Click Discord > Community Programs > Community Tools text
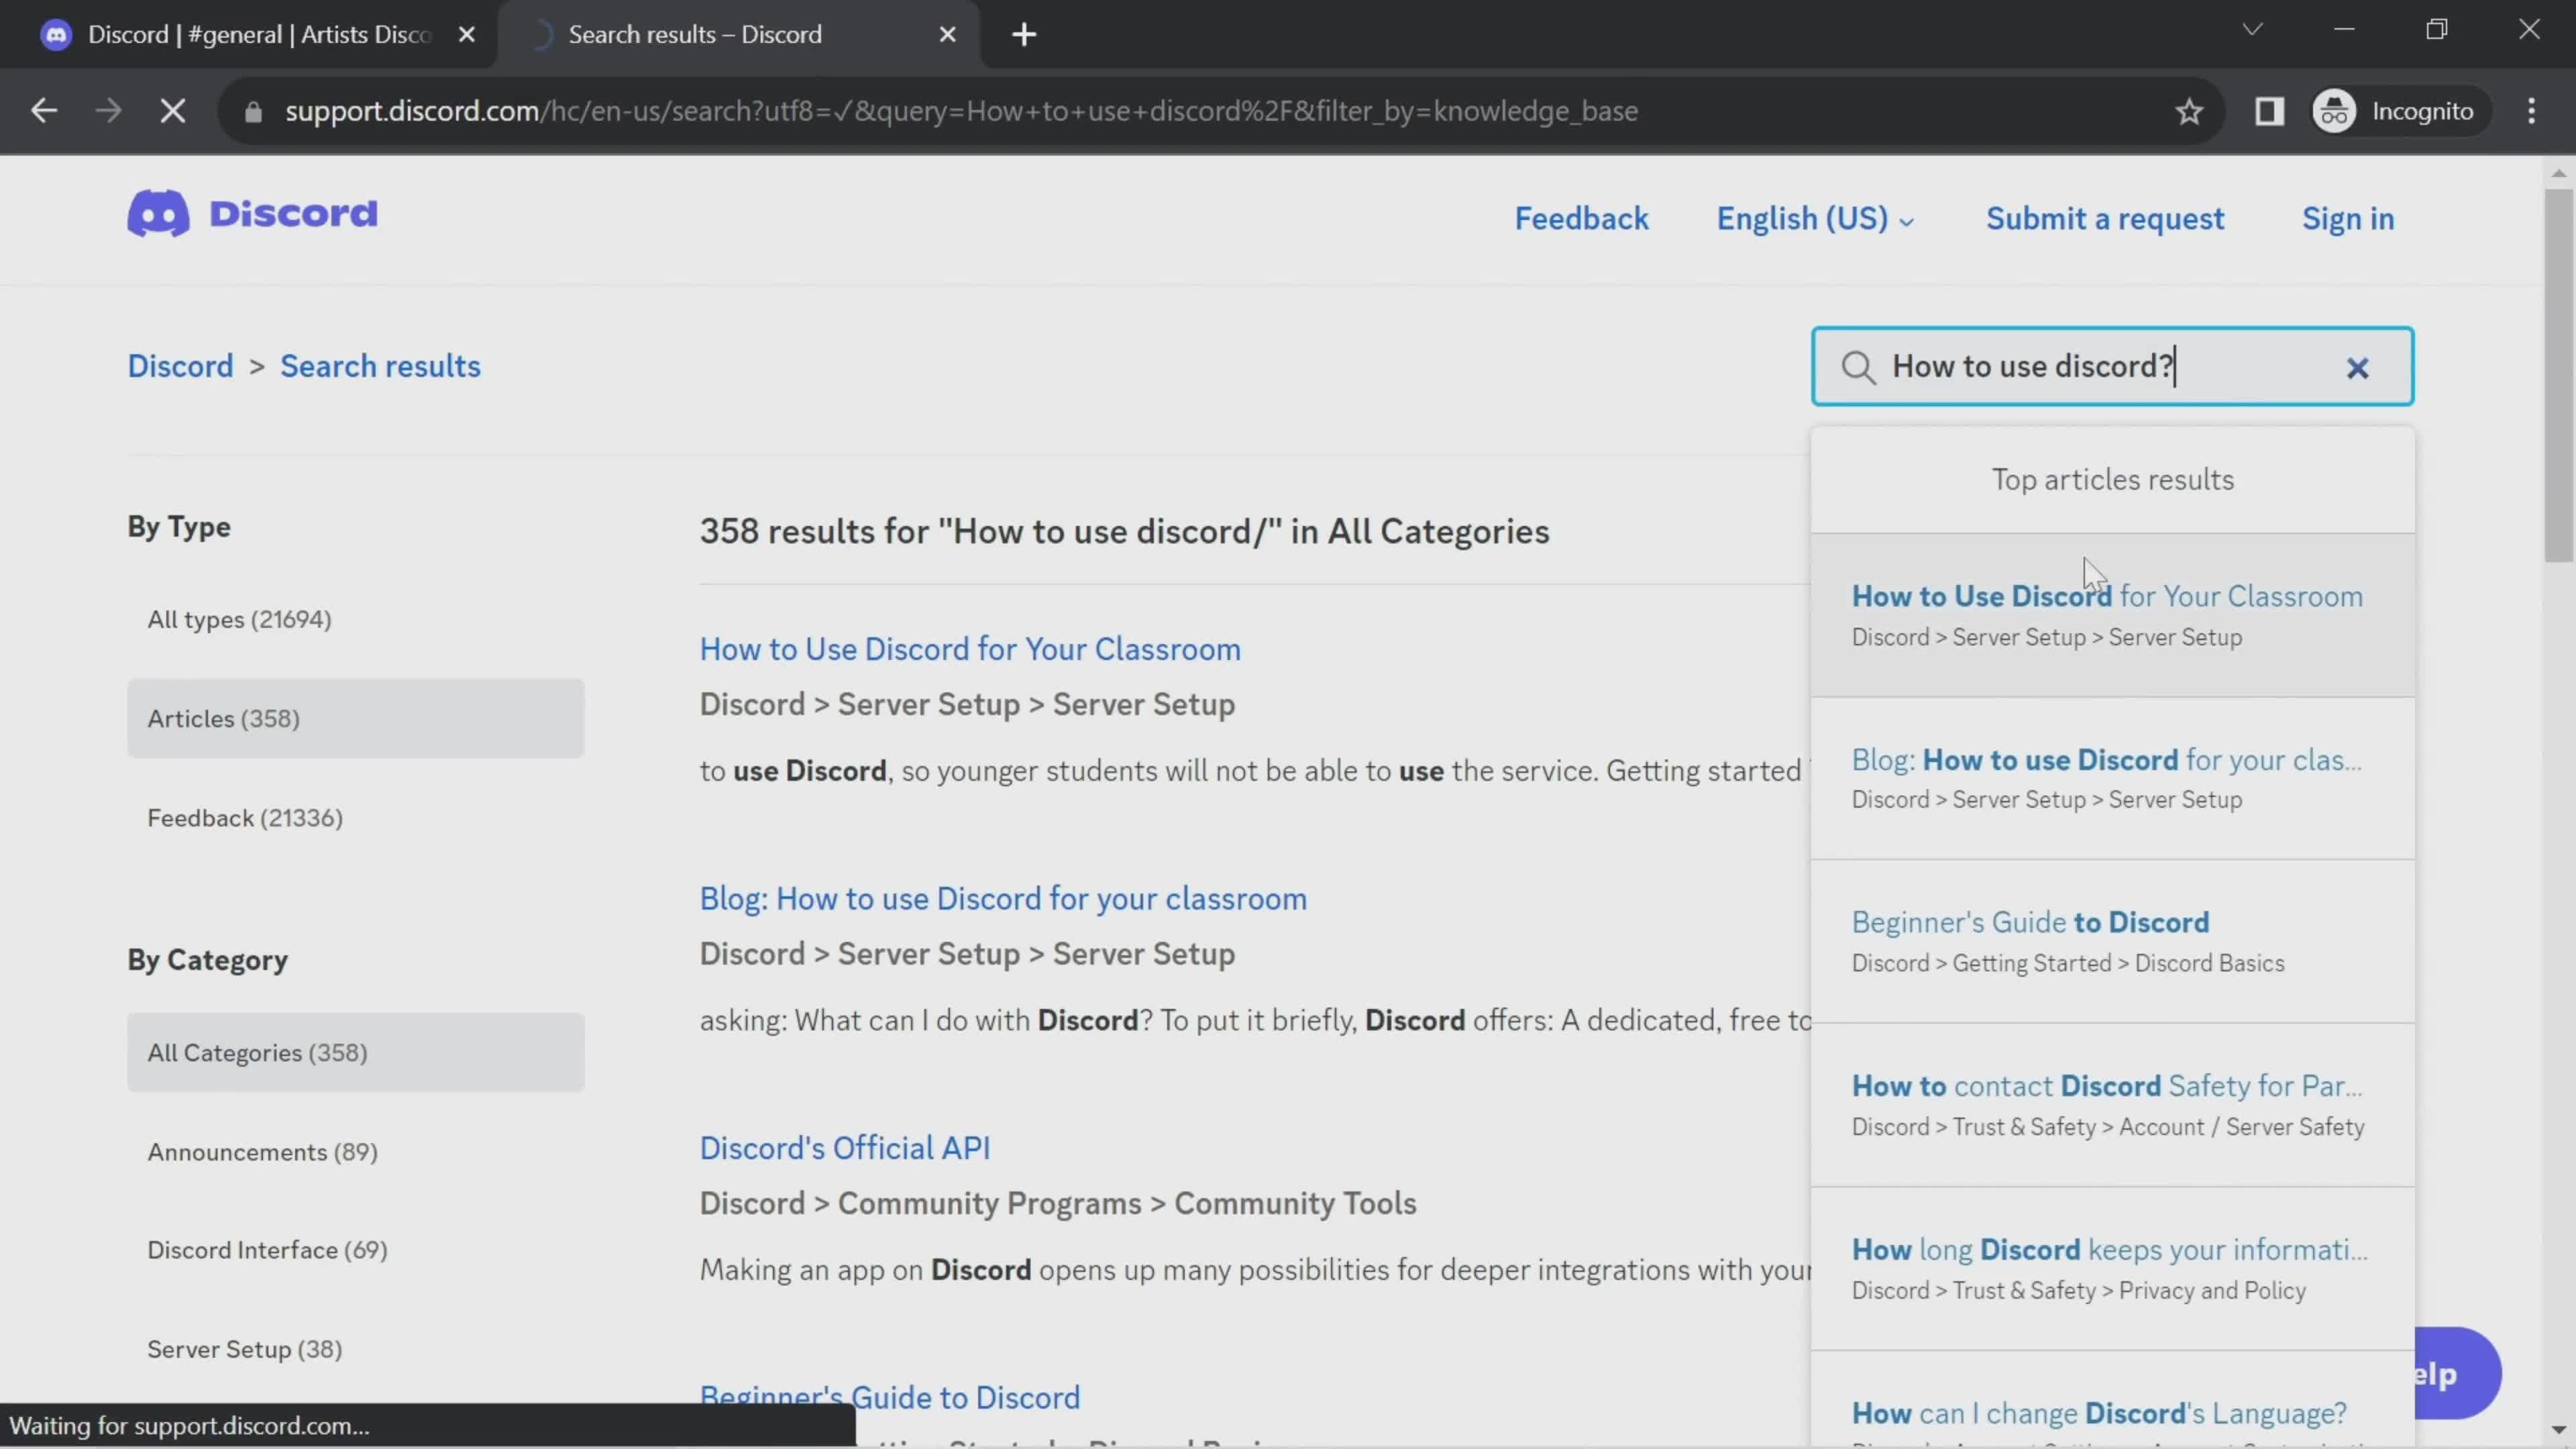The image size is (2576, 1449). click(1058, 1203)
